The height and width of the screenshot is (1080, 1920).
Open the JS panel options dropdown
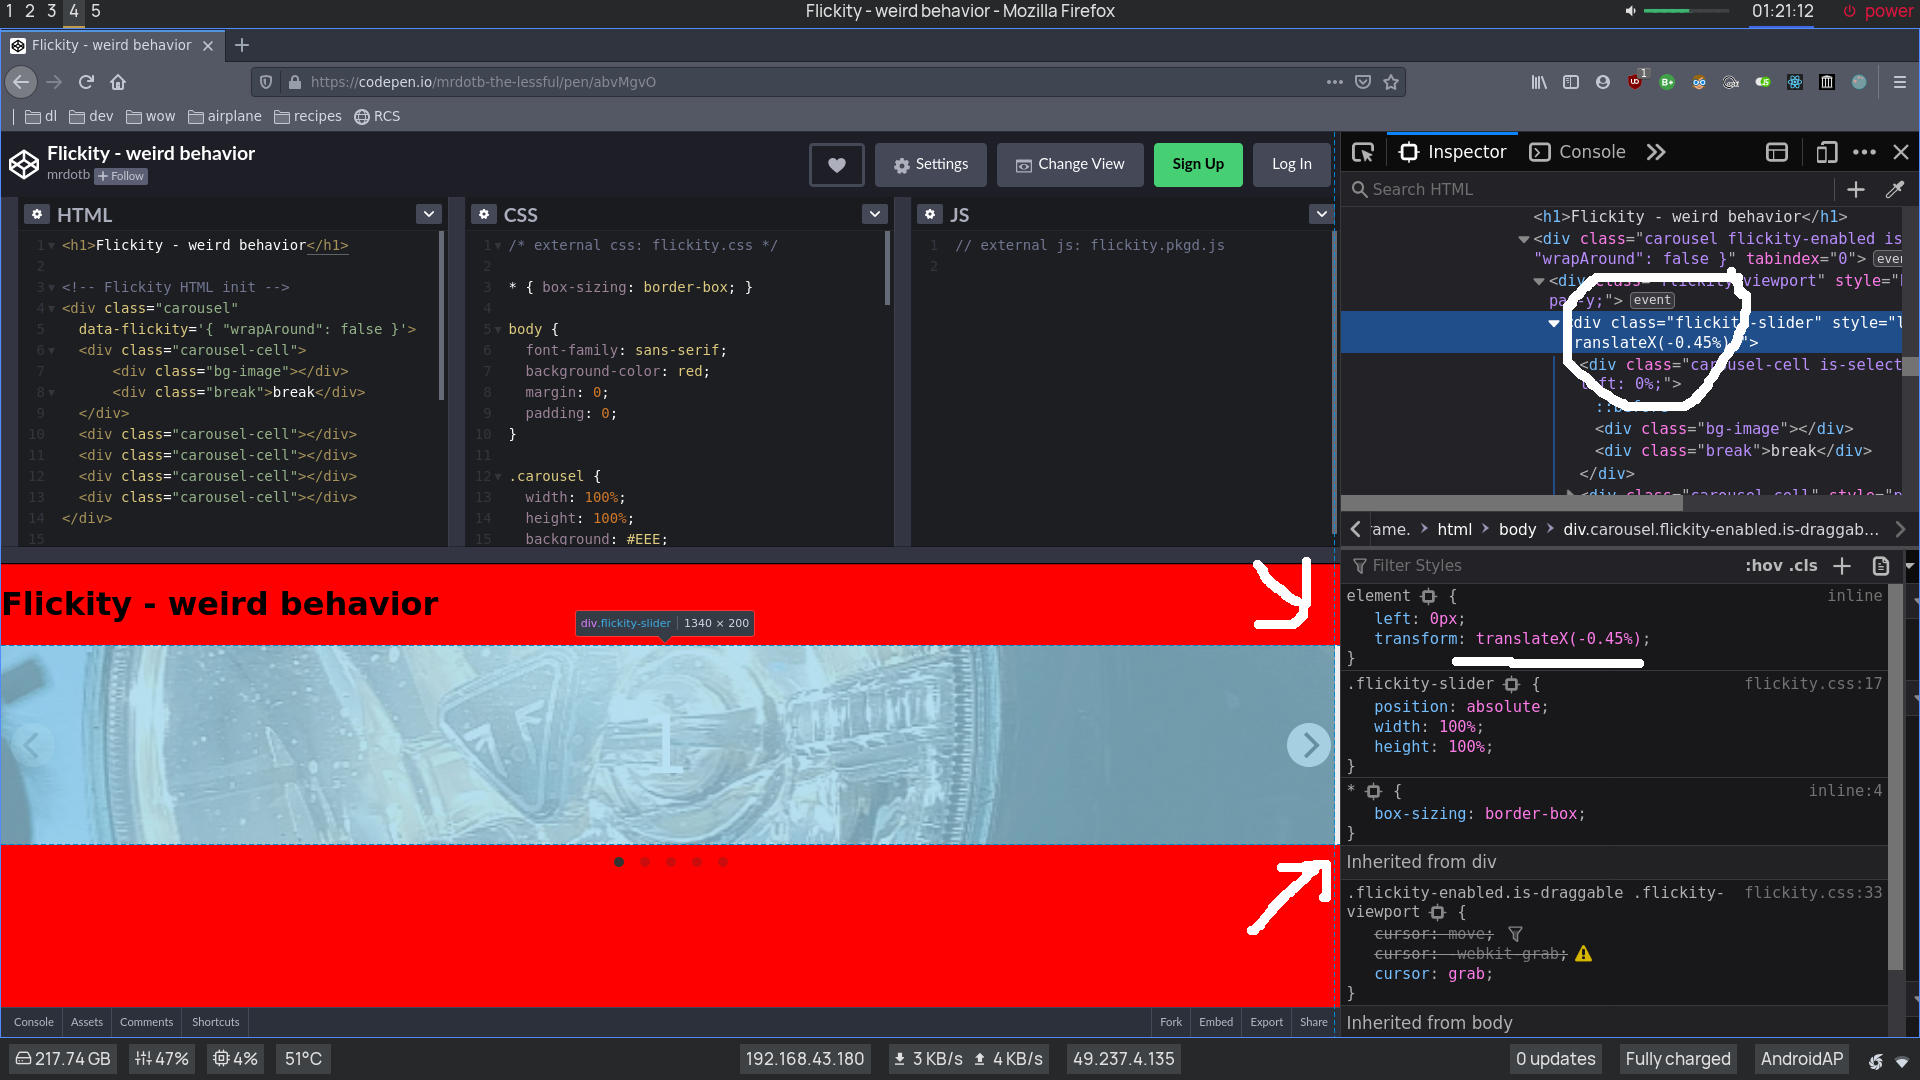pos(1321,214)
